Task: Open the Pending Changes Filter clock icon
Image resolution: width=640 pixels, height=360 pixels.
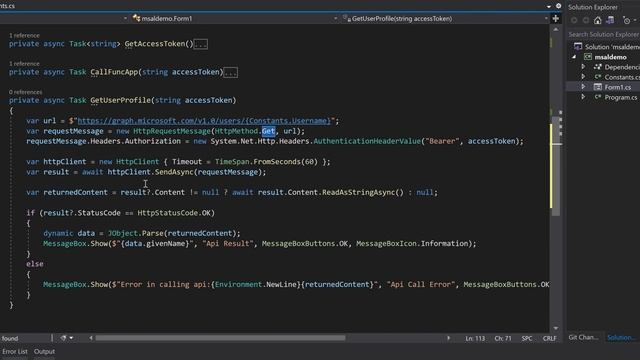Action: [627, 20]
